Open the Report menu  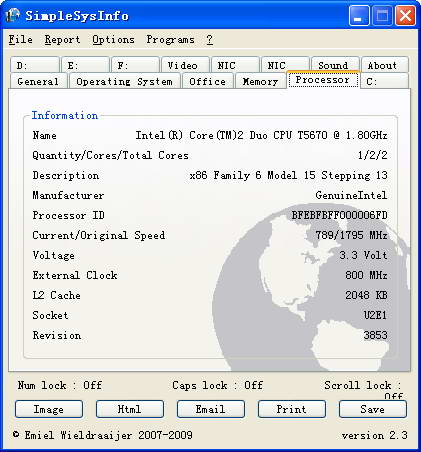pyautogui.click(x=62, y=39)
